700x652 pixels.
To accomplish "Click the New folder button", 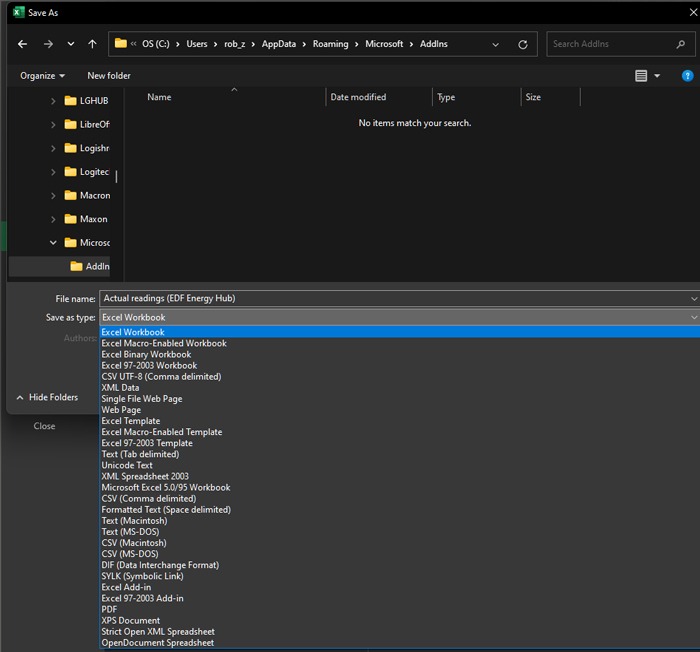I will (x=109, y=76).
